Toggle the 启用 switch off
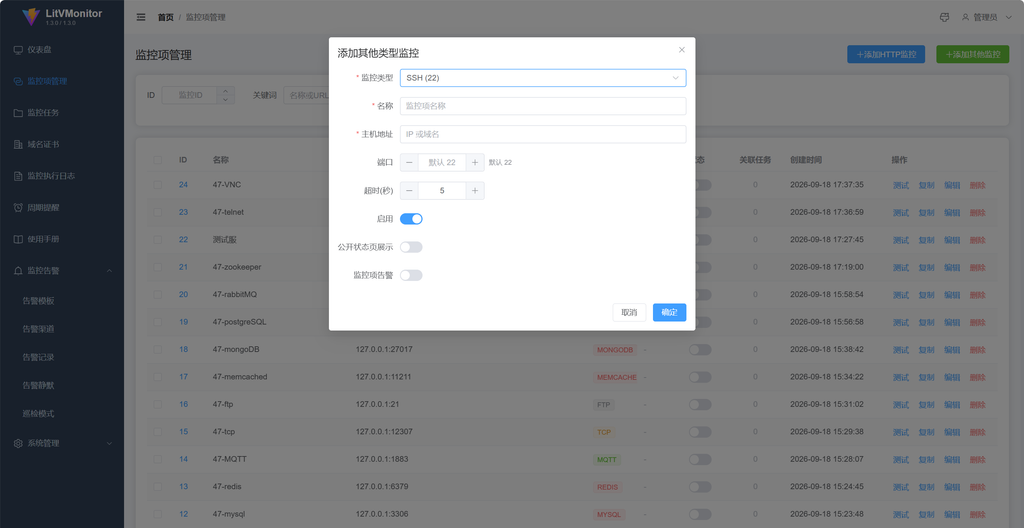The width and height of the screenshot is (1024, 528). click(411, 219)
